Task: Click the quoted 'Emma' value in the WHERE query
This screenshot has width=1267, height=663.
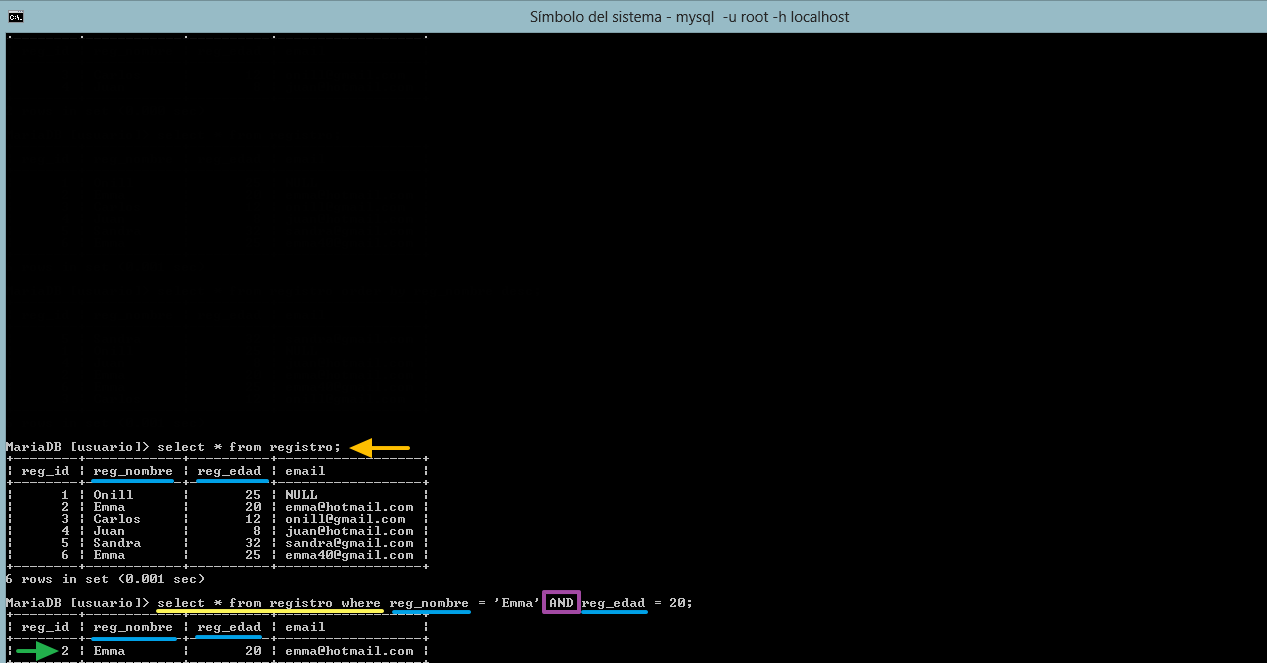Action: click(517, 603)
